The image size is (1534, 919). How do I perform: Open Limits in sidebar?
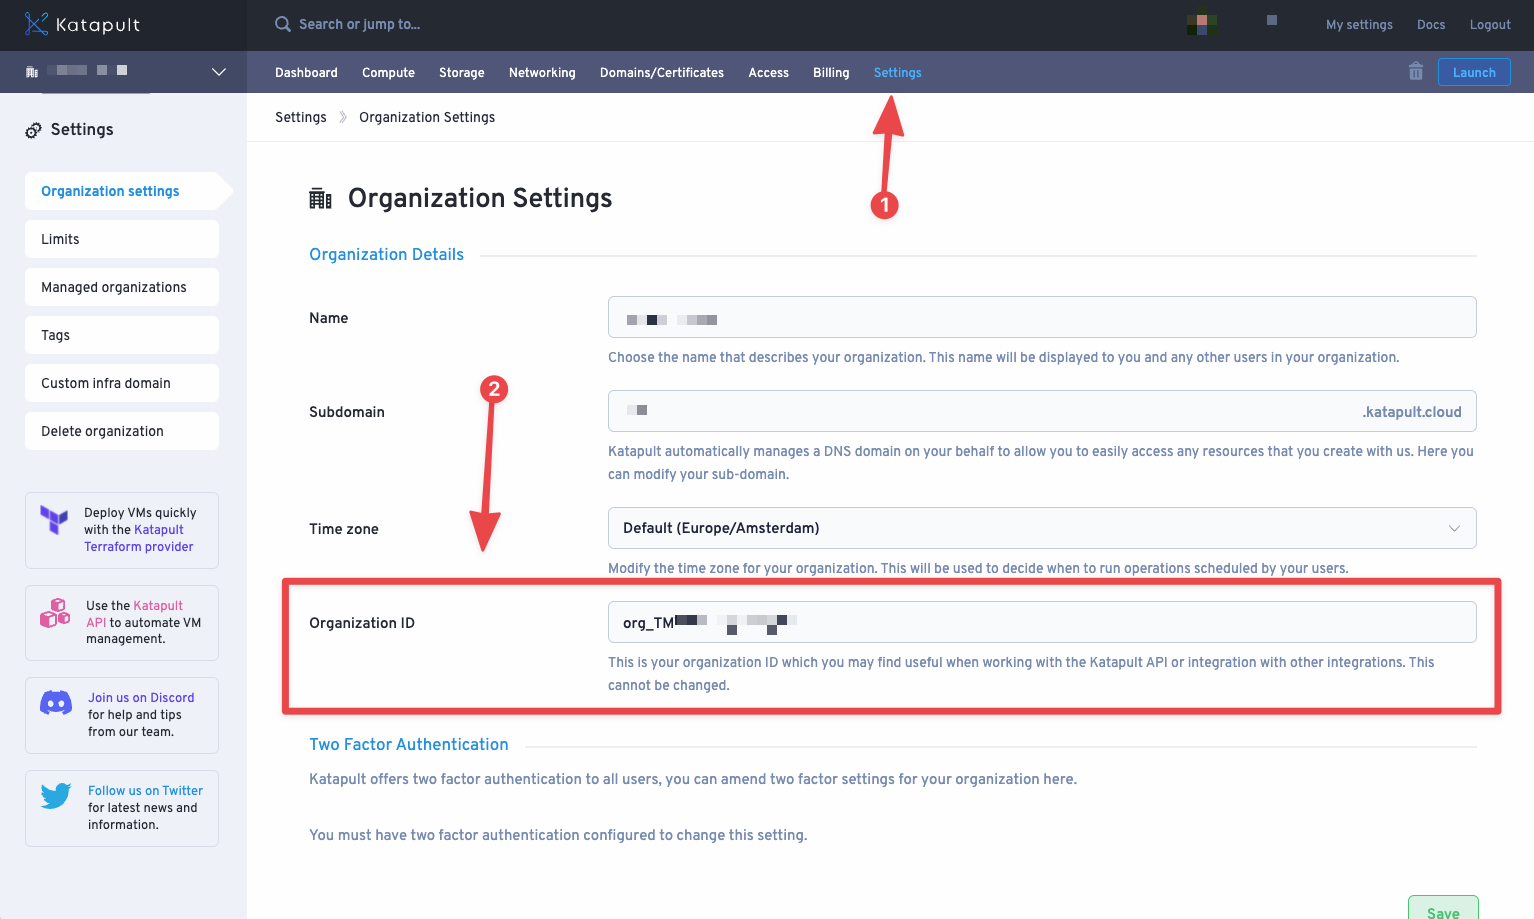[x=122, y=239]
